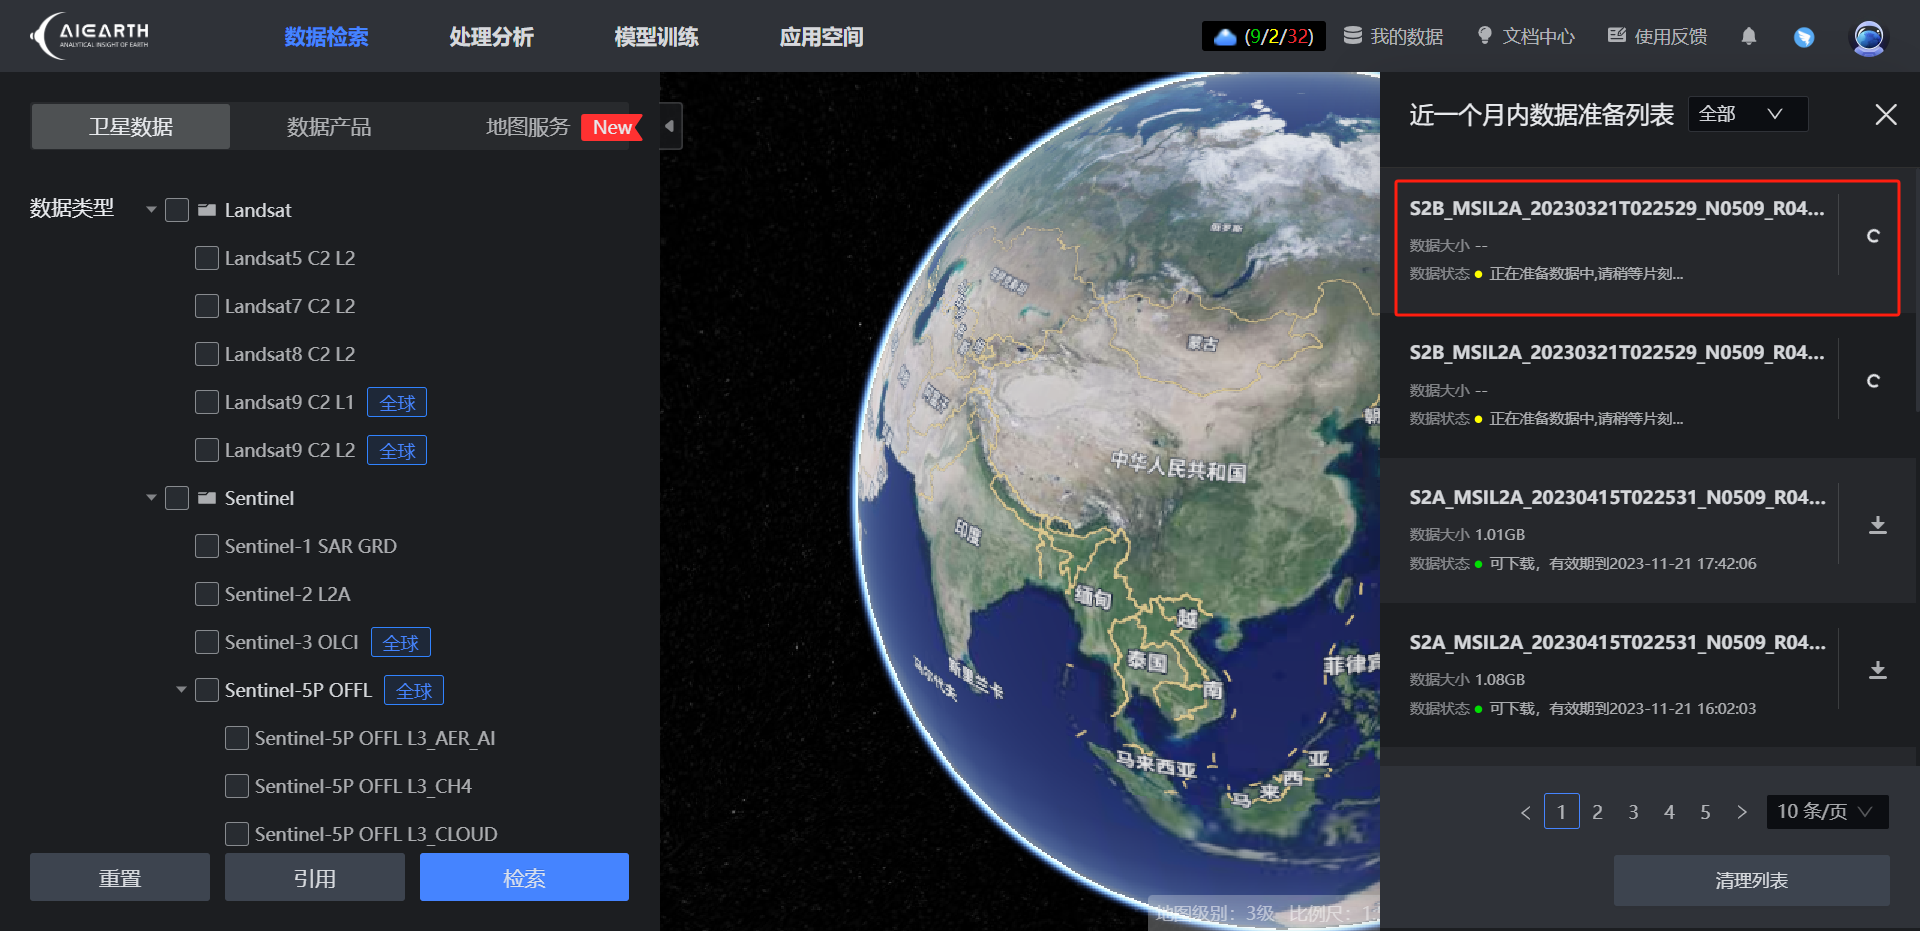Open the cloud quota indicator (9/2/32)
This screenshot has height=931, width=1920.
point(1264,37)
